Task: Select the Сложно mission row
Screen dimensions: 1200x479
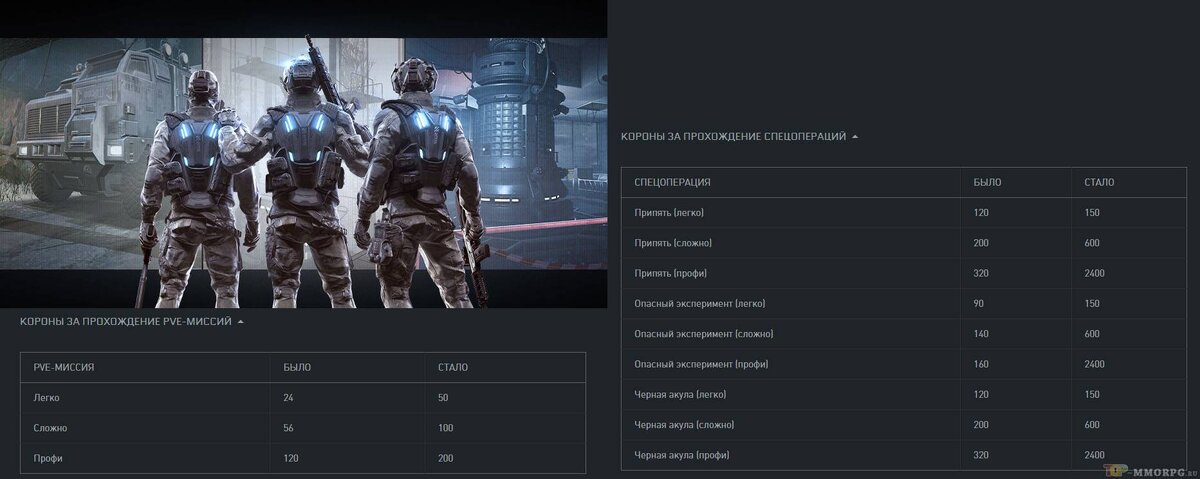Action: [303, 427]
